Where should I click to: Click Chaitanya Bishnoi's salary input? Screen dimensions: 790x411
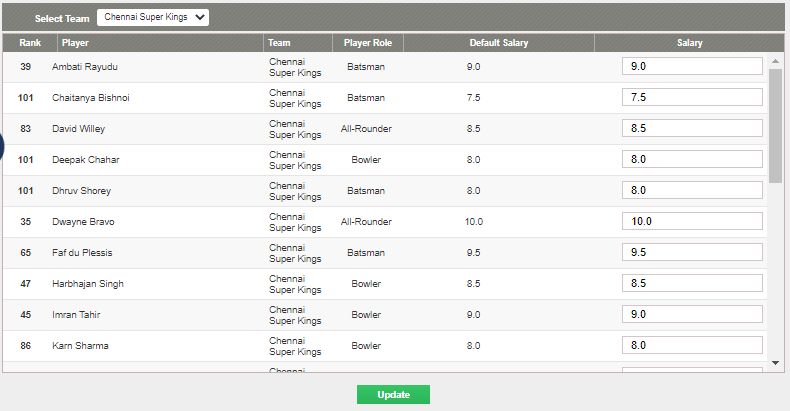[692, 97]
